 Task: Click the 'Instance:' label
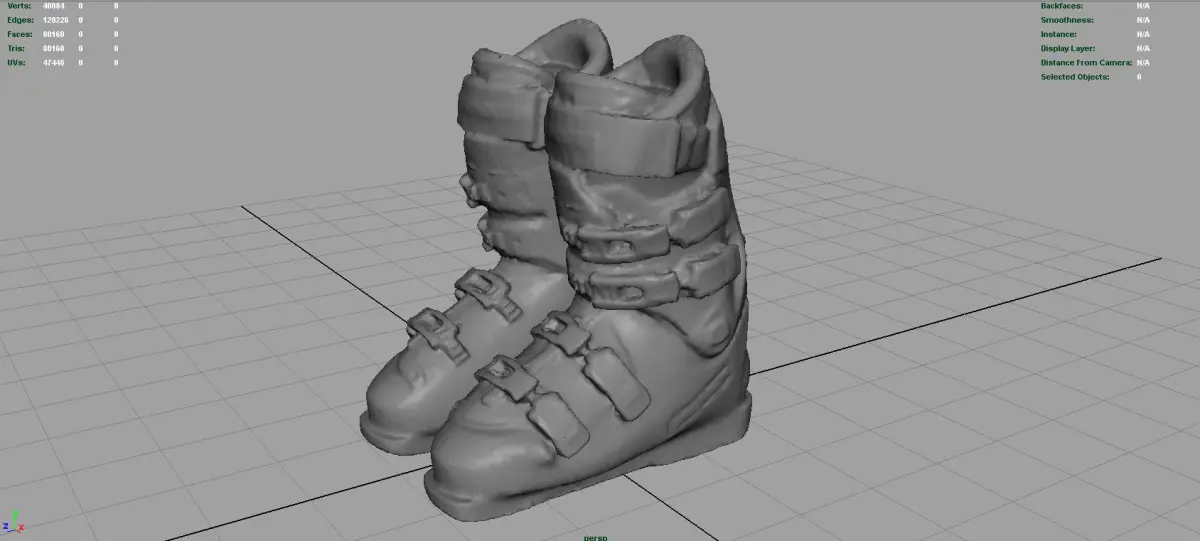[1059, 34]
